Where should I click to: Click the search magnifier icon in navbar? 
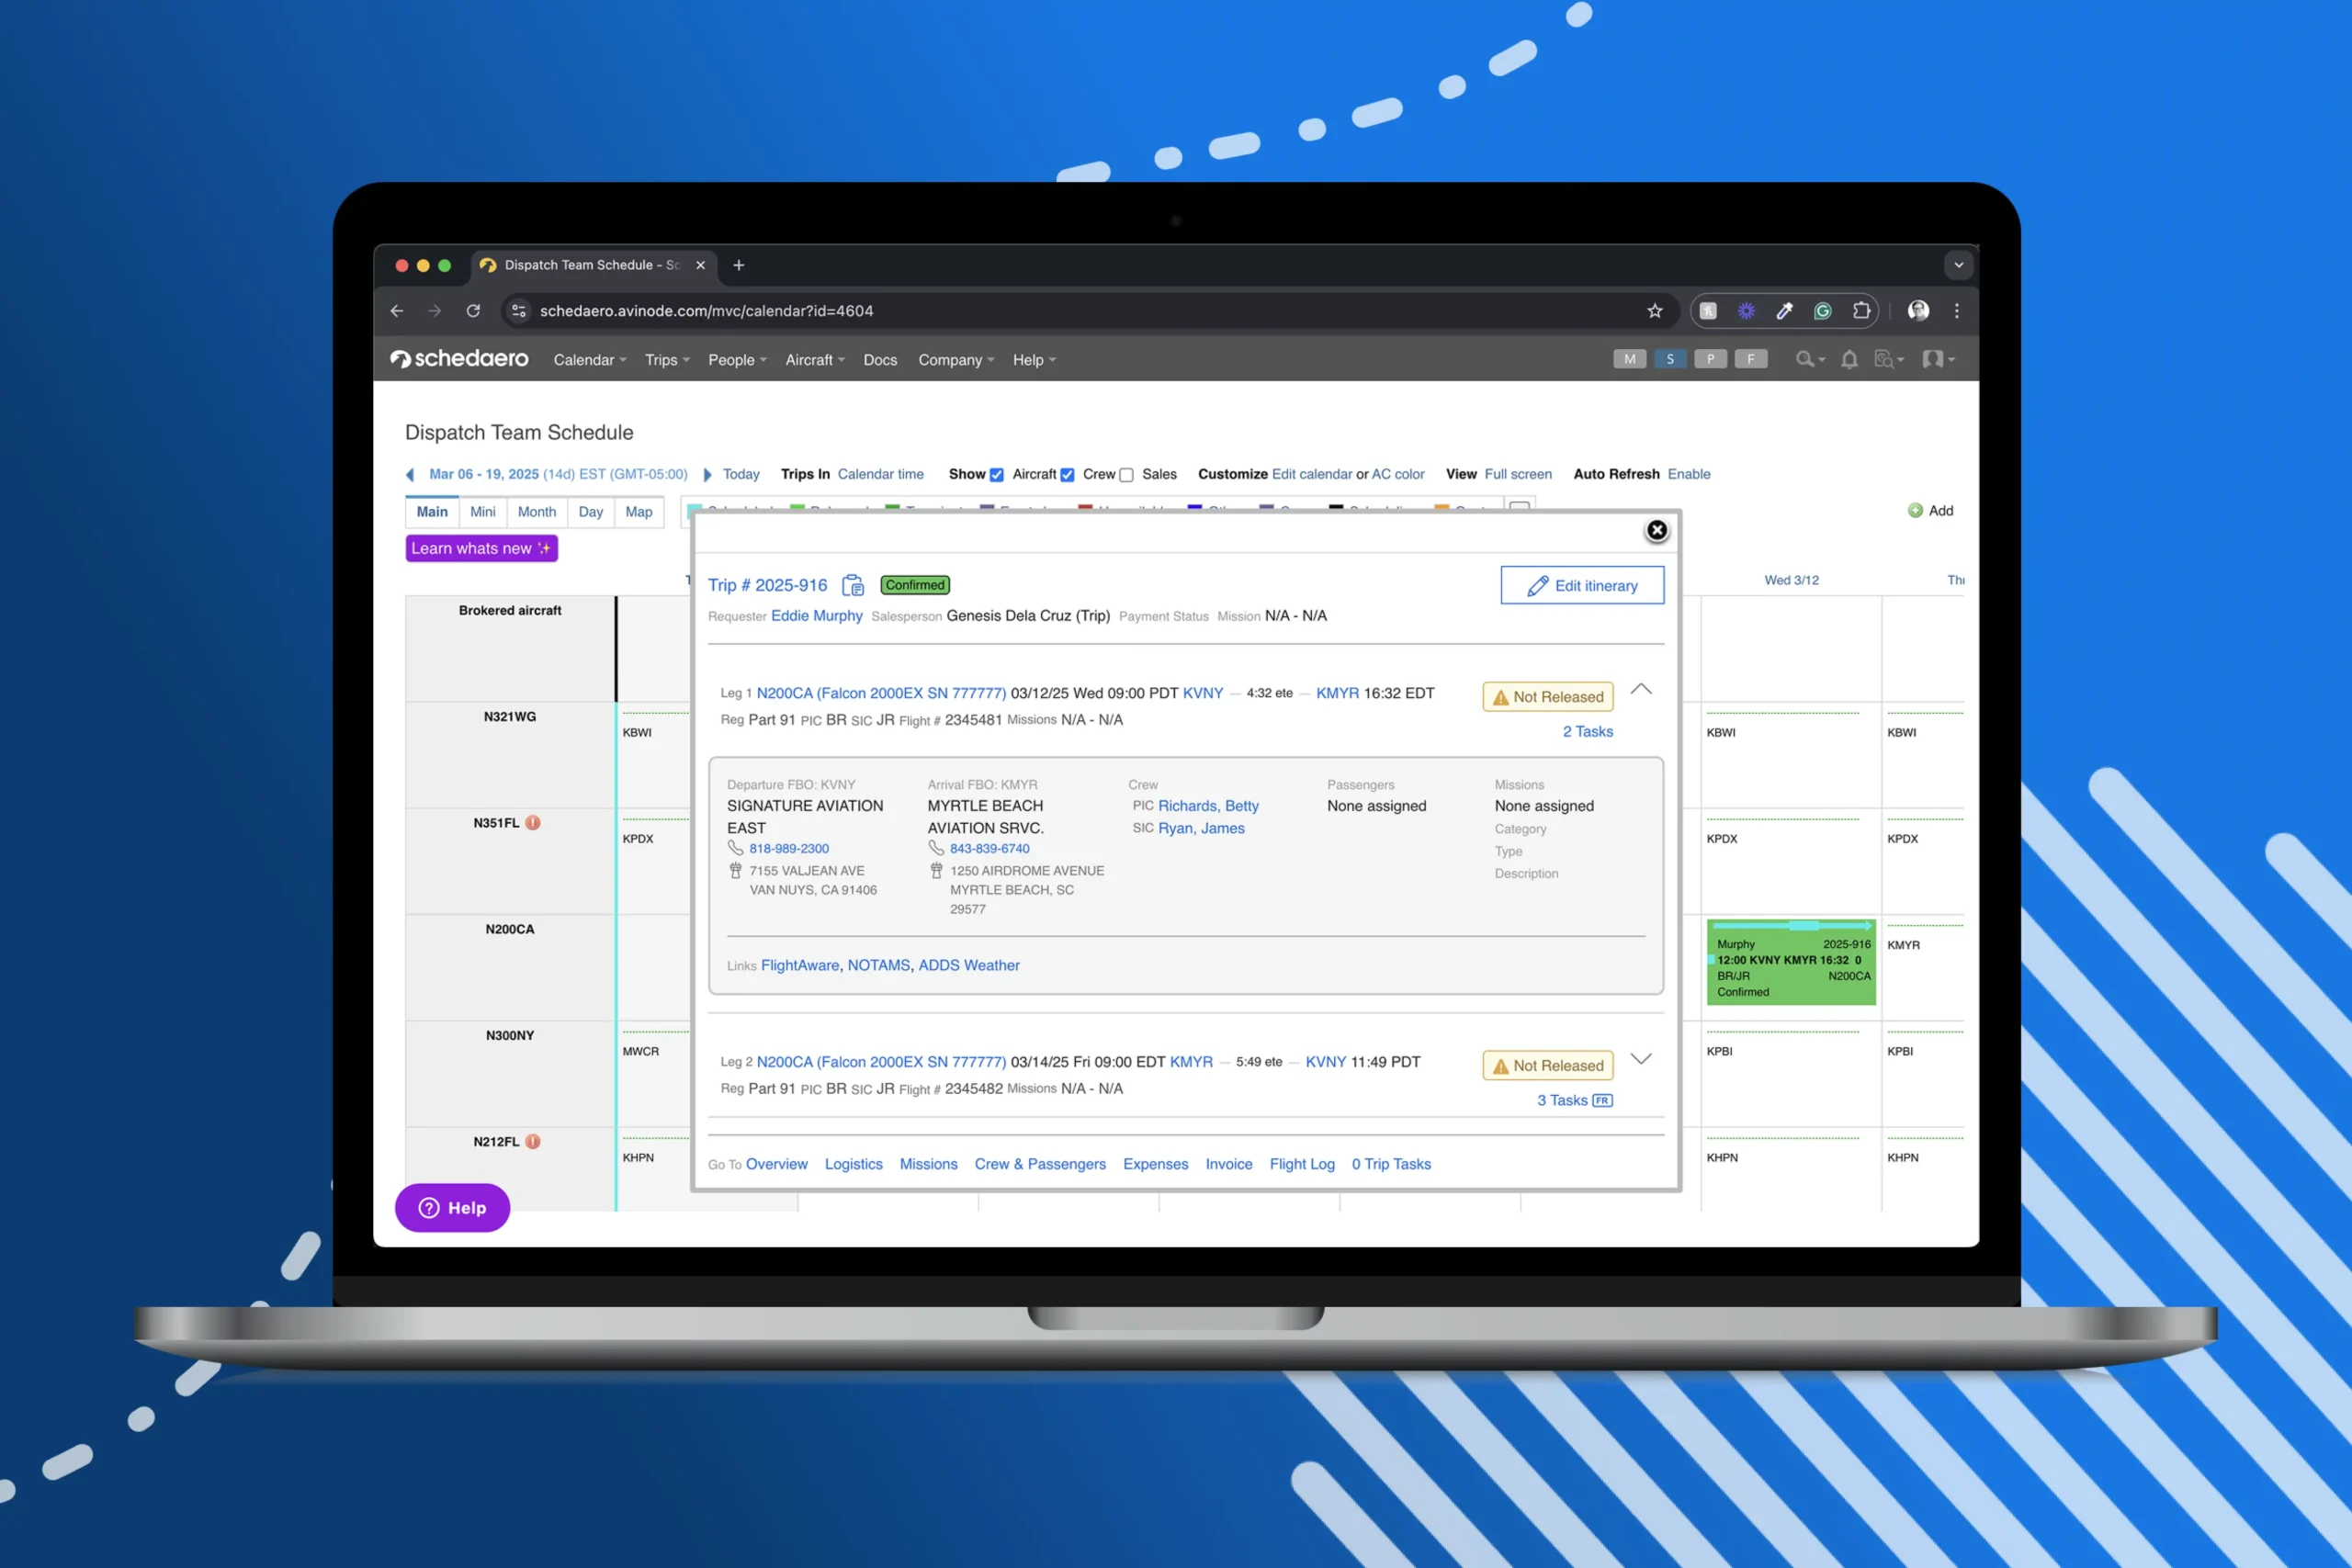1804,360
